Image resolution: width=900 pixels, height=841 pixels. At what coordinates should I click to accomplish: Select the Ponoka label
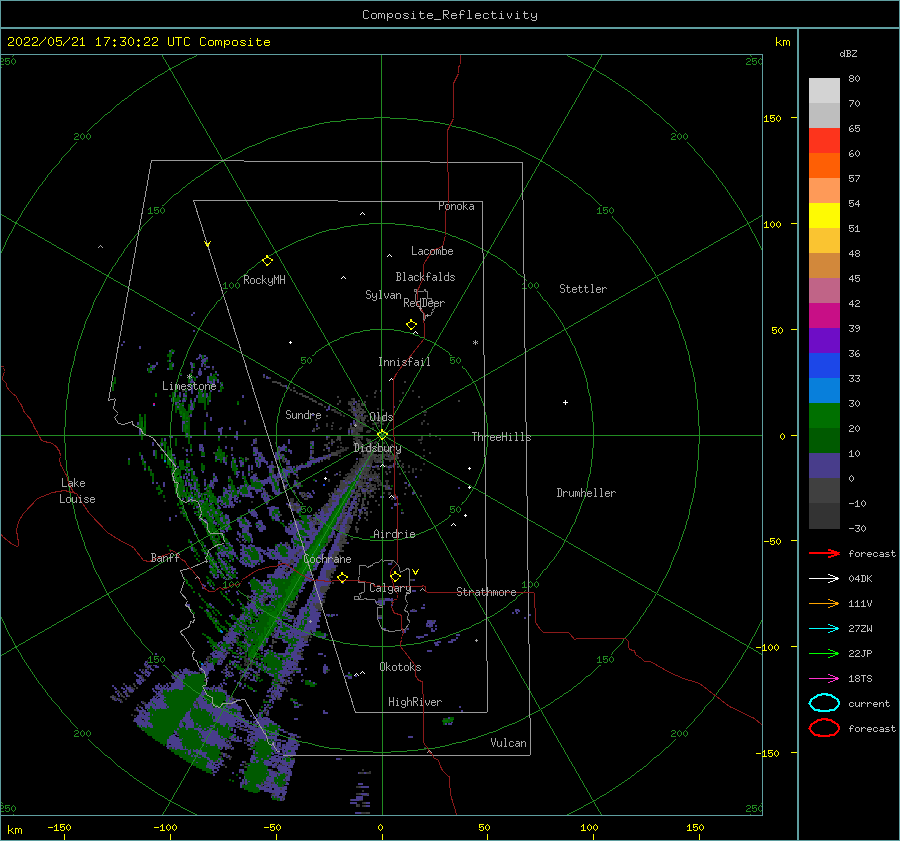[456, 206]
